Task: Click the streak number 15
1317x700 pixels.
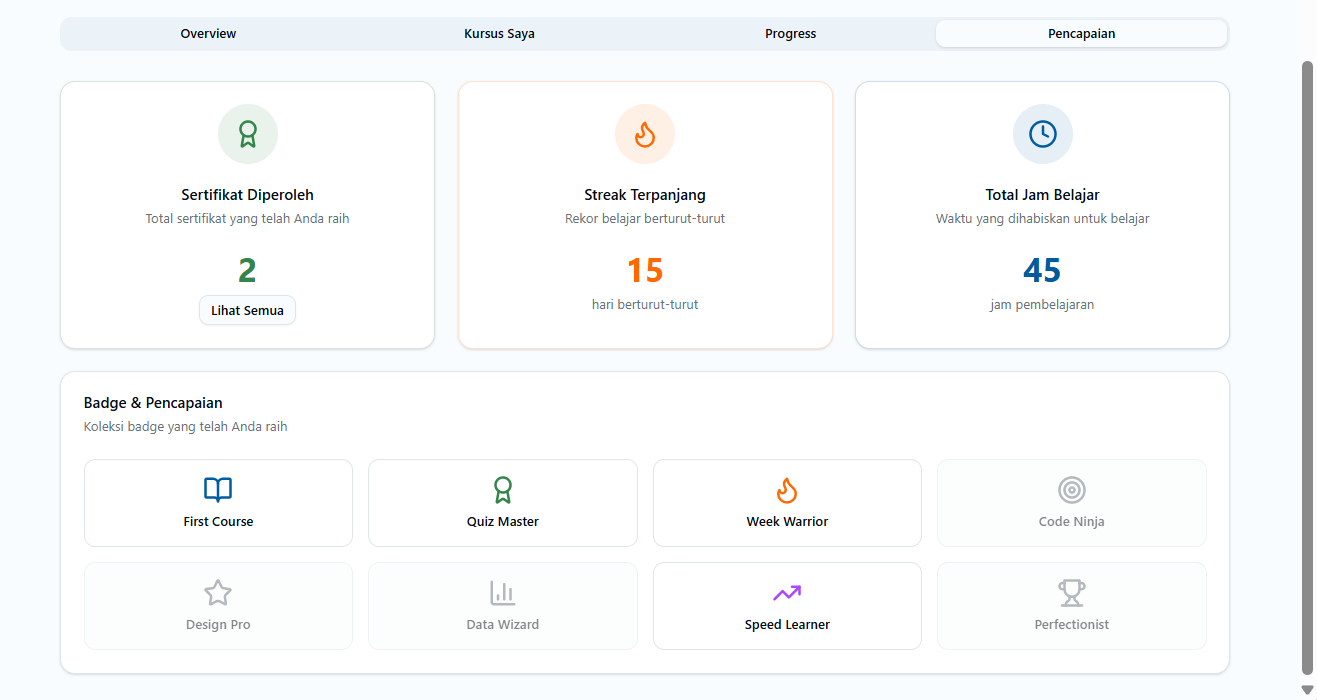Action: [645, 271]
